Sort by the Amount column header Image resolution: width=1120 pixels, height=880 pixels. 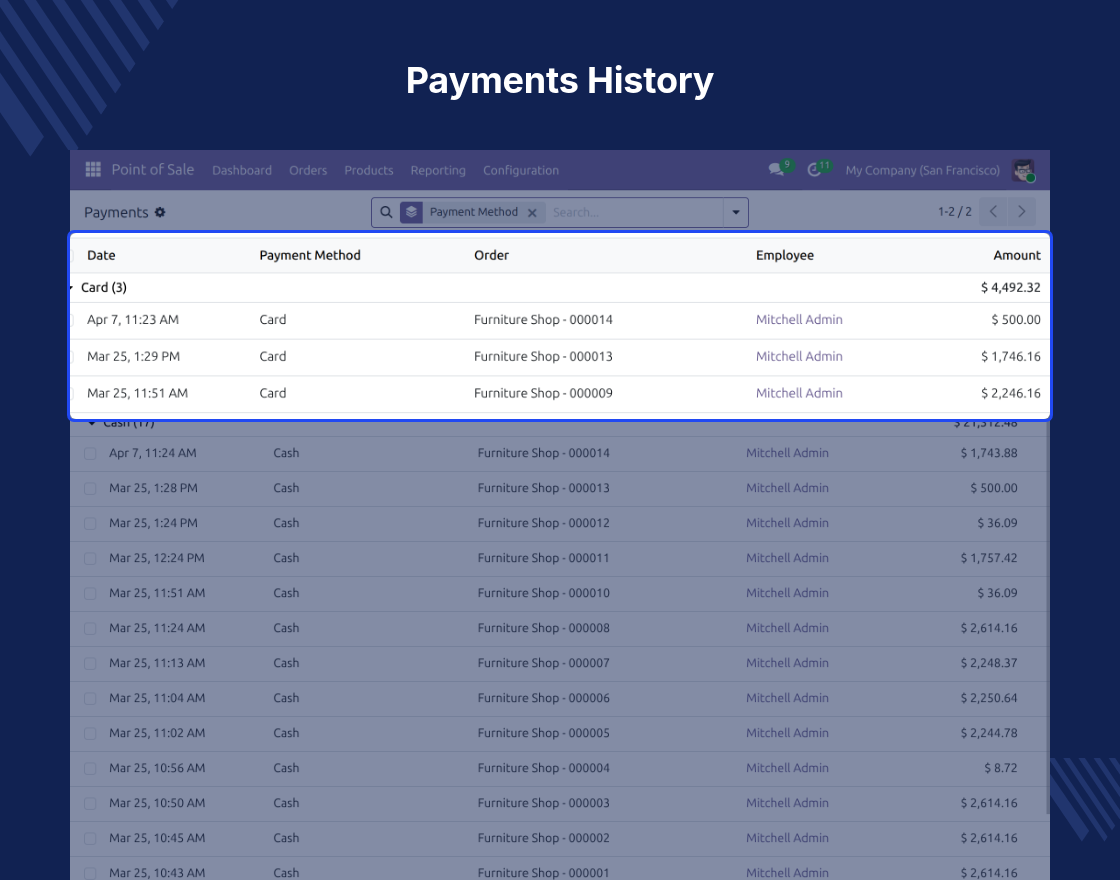(1017, 255)
